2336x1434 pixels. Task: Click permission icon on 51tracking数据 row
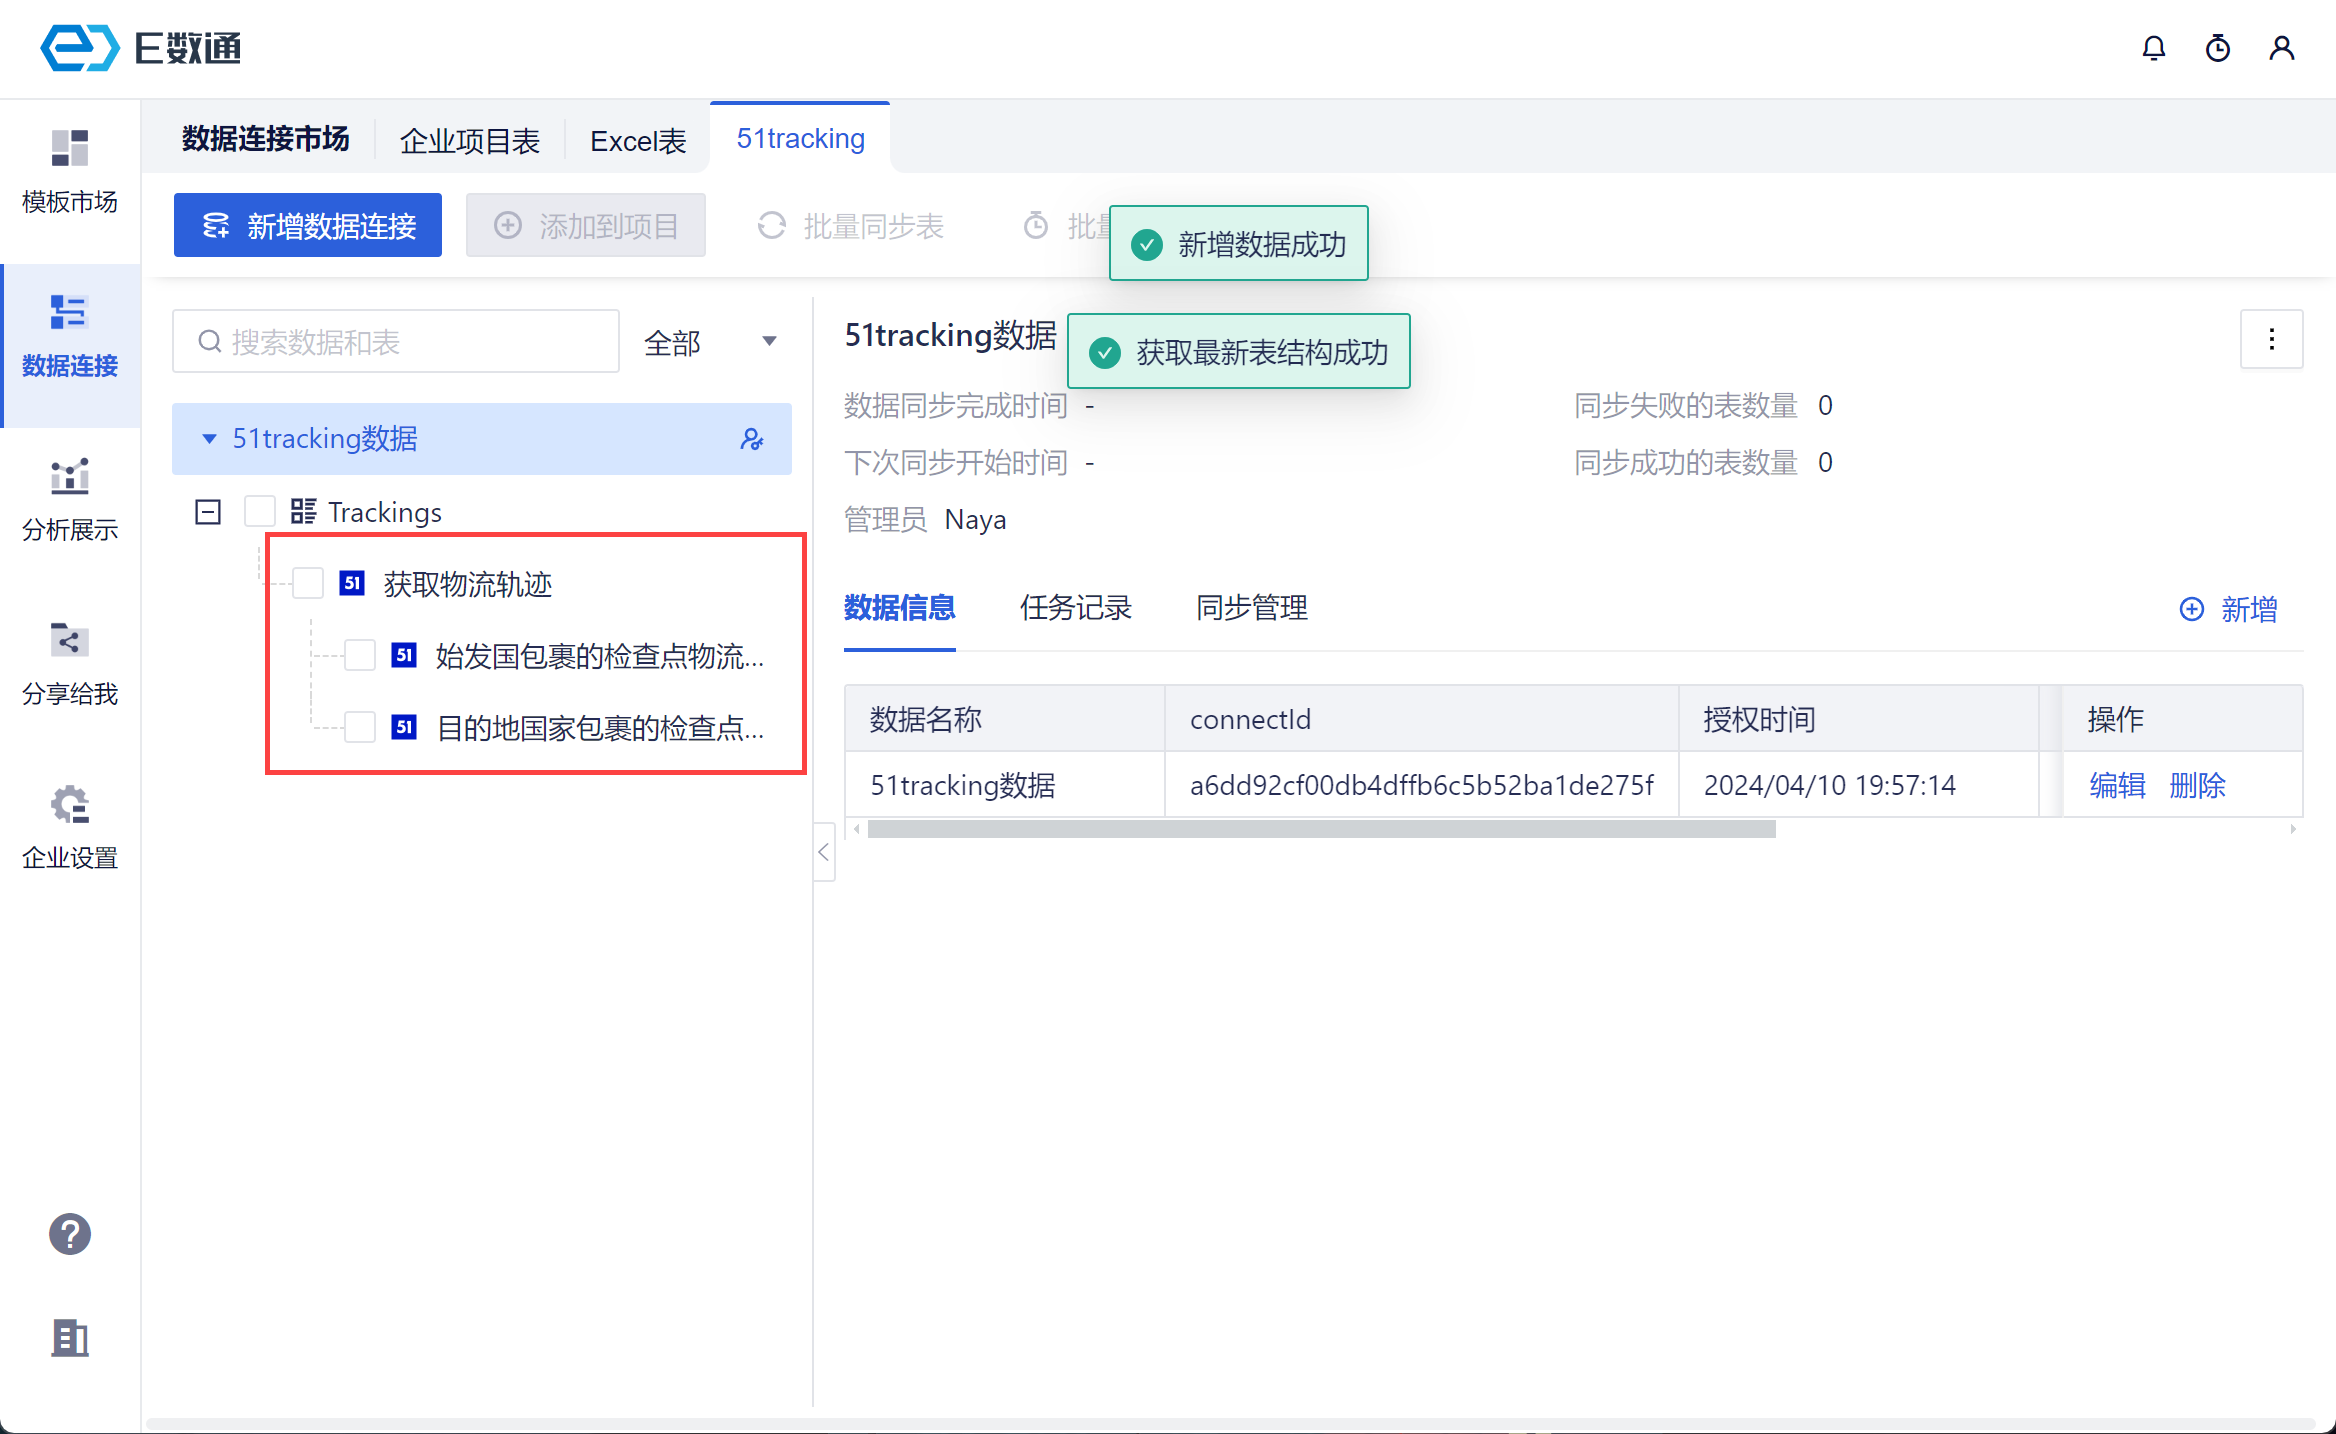pyautogui.click(x=752, y=439)
